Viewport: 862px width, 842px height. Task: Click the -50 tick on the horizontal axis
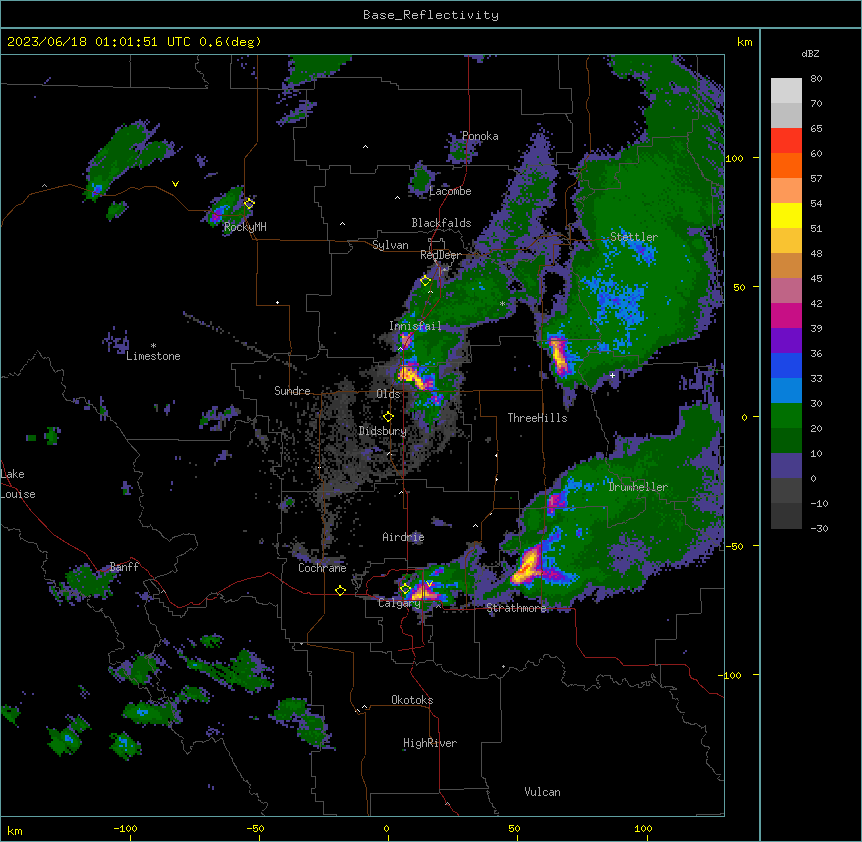(255, 828)
